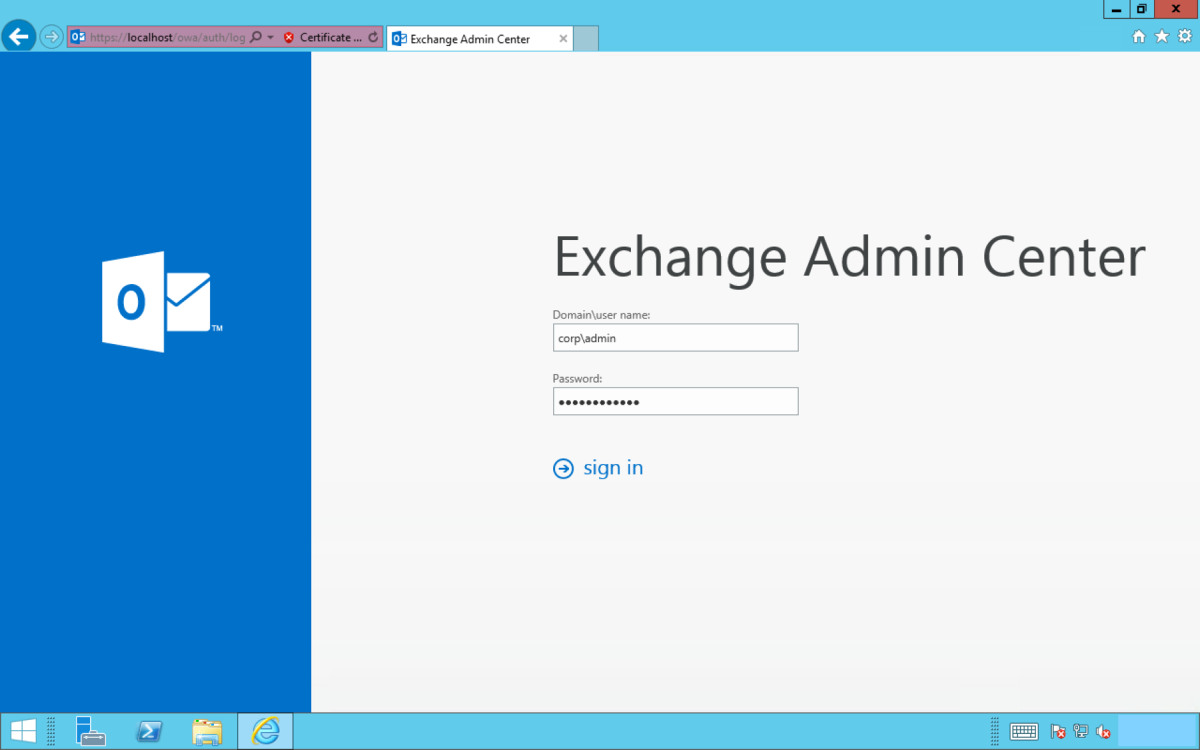Open the touch keyboard from the system tray
The height and width of the screenshot is (750, 1200).
[x=1023, y=731]
